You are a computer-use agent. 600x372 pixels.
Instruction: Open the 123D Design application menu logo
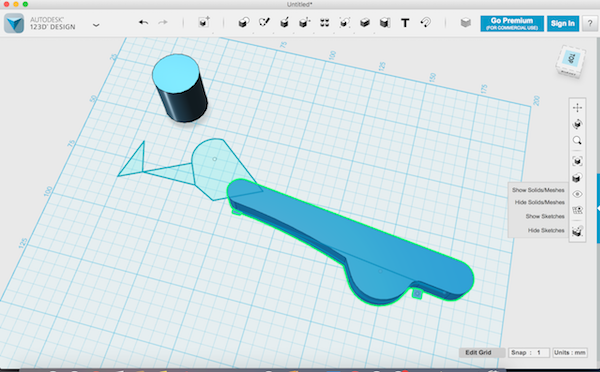14,23
